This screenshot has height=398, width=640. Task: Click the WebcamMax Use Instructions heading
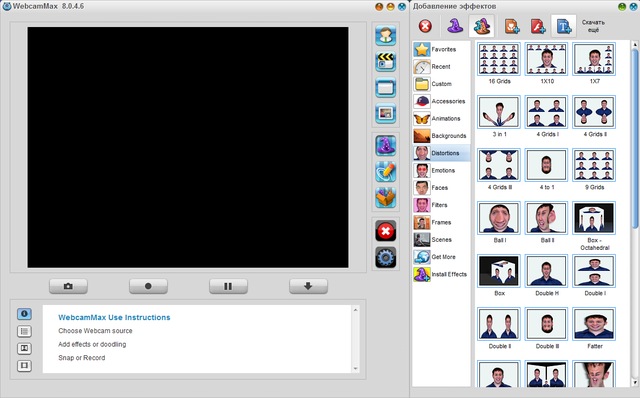(114, 317)
